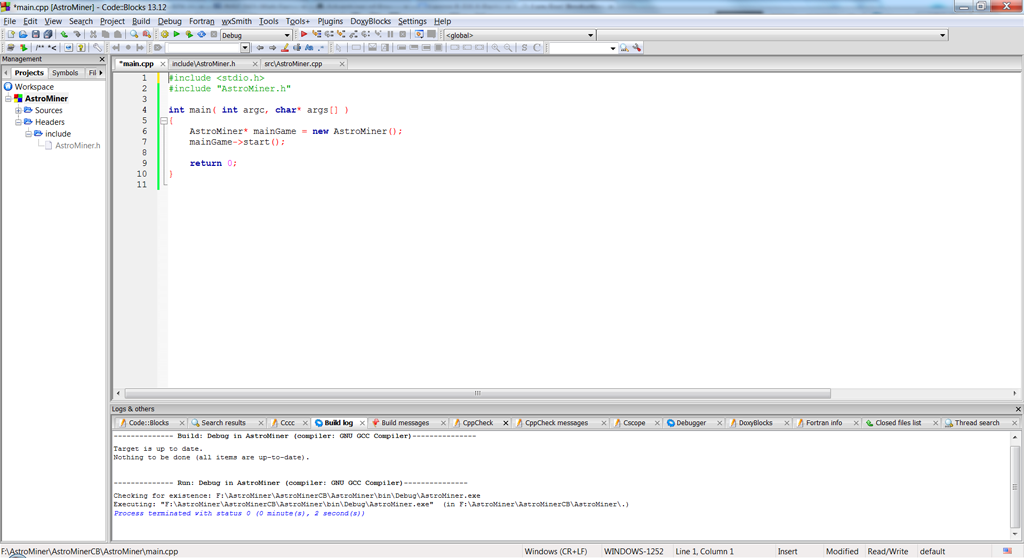Image resolution: width=1024 pixels, height=558 pixels.
Task: Jump forward in navigation history
Action: (140, 48)
